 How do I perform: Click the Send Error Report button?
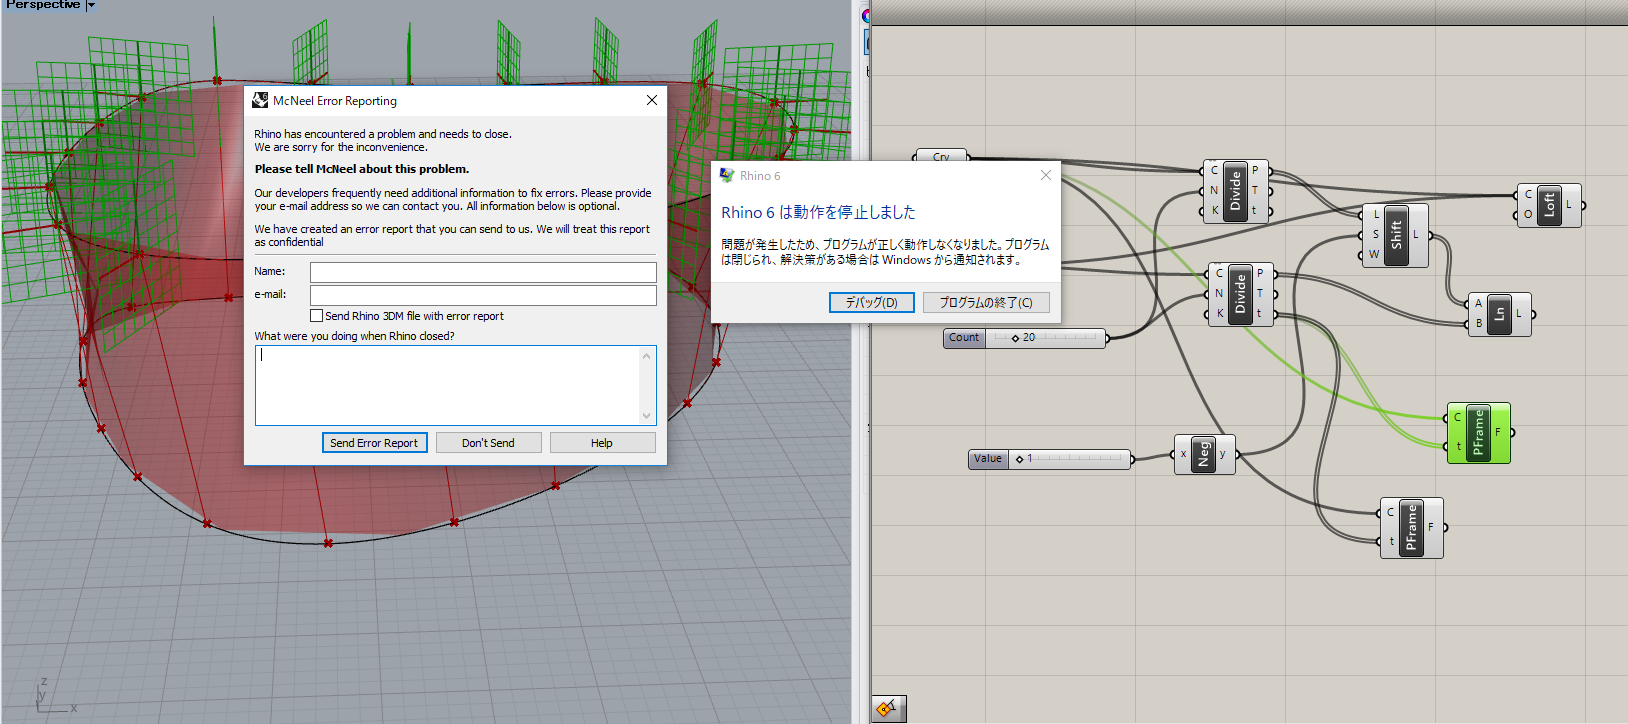pos(374,443)
